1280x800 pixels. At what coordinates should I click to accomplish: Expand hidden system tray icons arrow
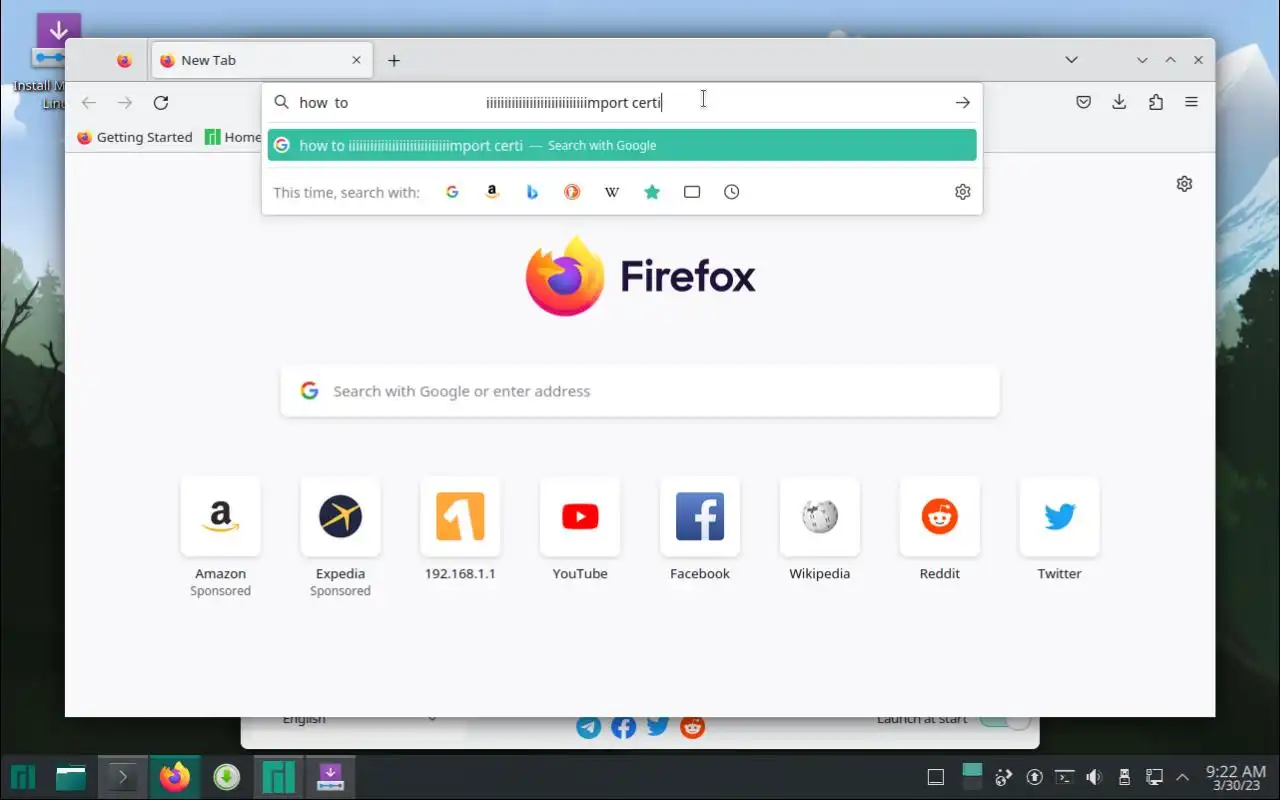pos(1183,777)
